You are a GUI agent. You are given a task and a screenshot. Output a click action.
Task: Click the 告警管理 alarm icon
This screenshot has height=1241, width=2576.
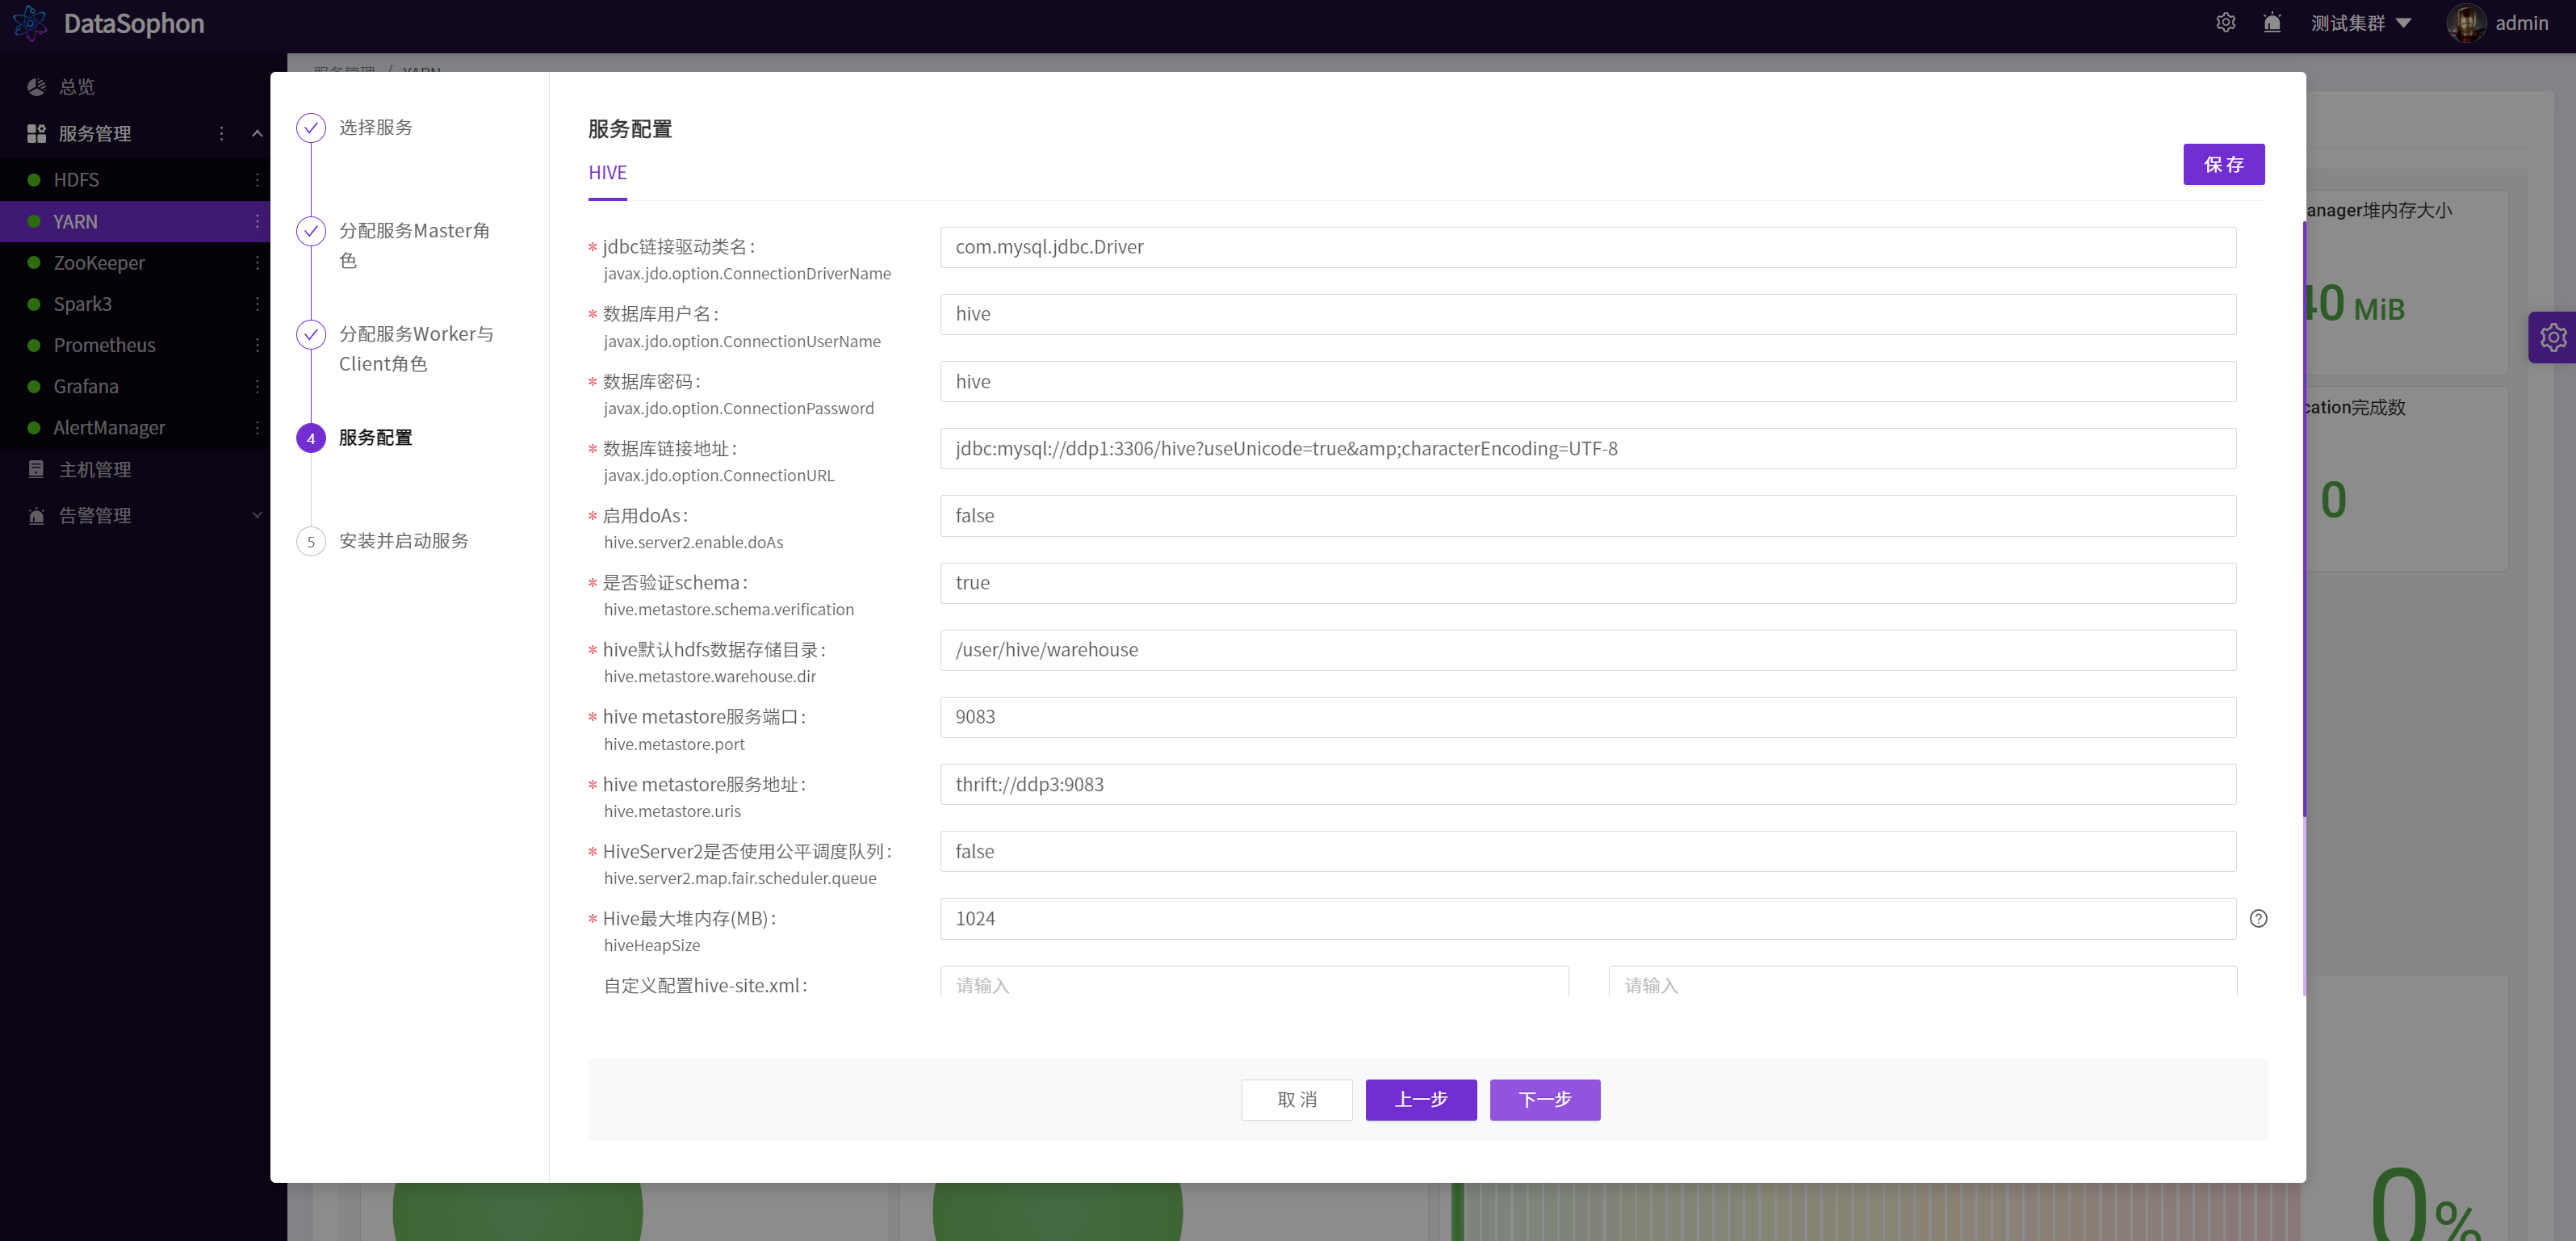37,516
